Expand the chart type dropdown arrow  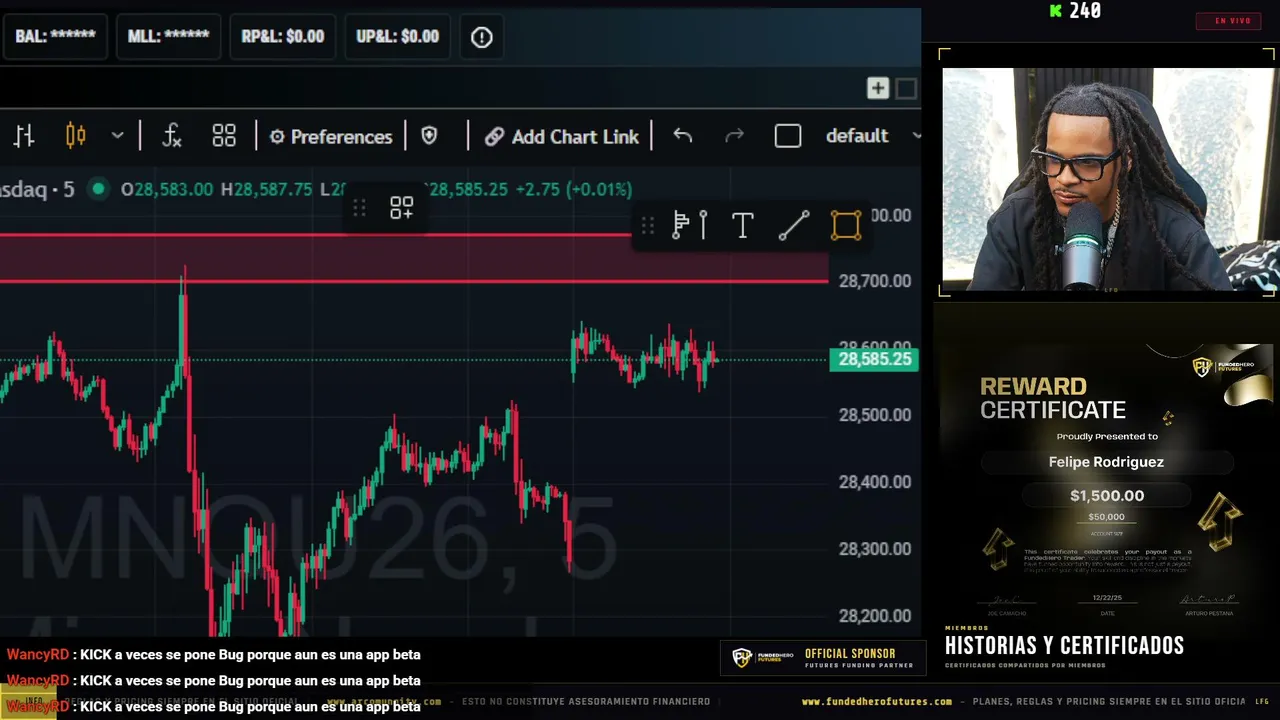pyautogui.click(x=117, y=136)
